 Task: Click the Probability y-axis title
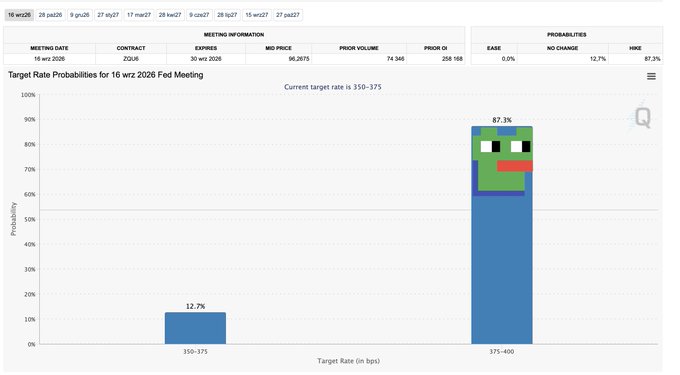coord(13,219)
